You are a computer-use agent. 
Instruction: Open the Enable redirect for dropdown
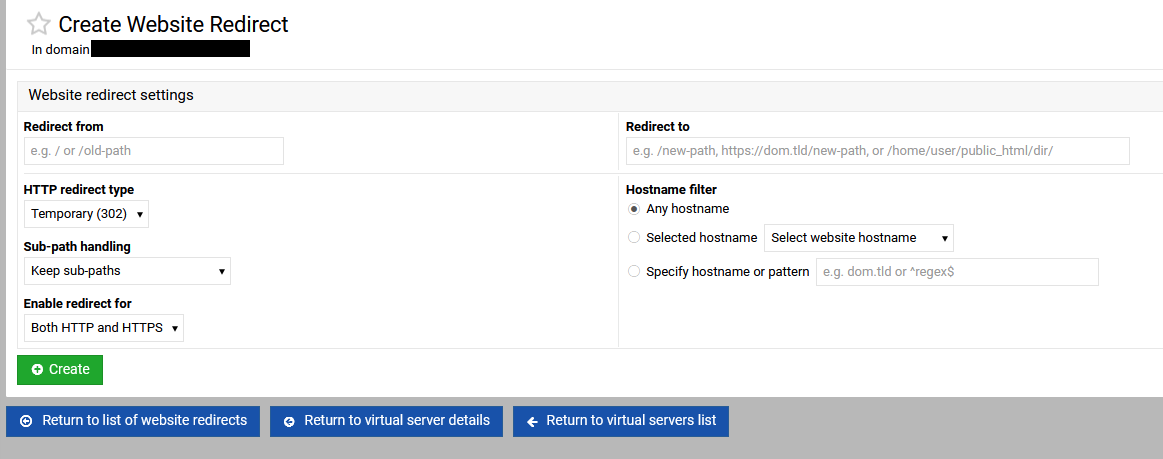click(104, 328)
